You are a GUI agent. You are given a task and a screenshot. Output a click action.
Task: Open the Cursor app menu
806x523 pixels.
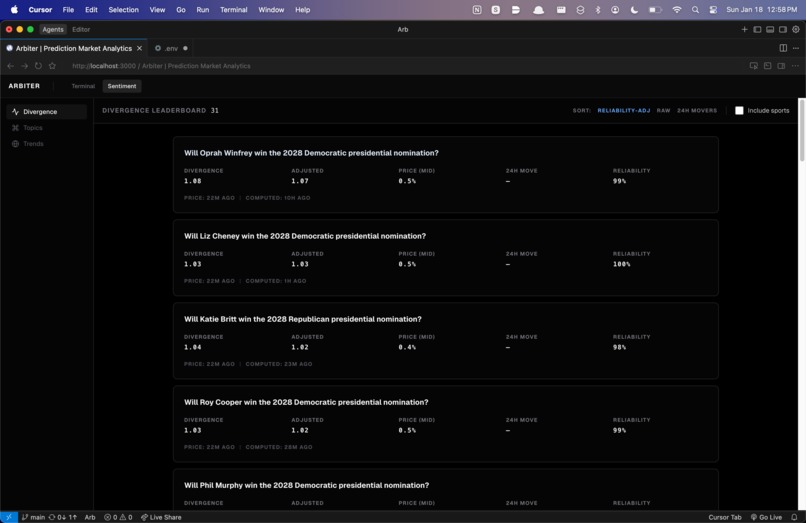(40, 9)
